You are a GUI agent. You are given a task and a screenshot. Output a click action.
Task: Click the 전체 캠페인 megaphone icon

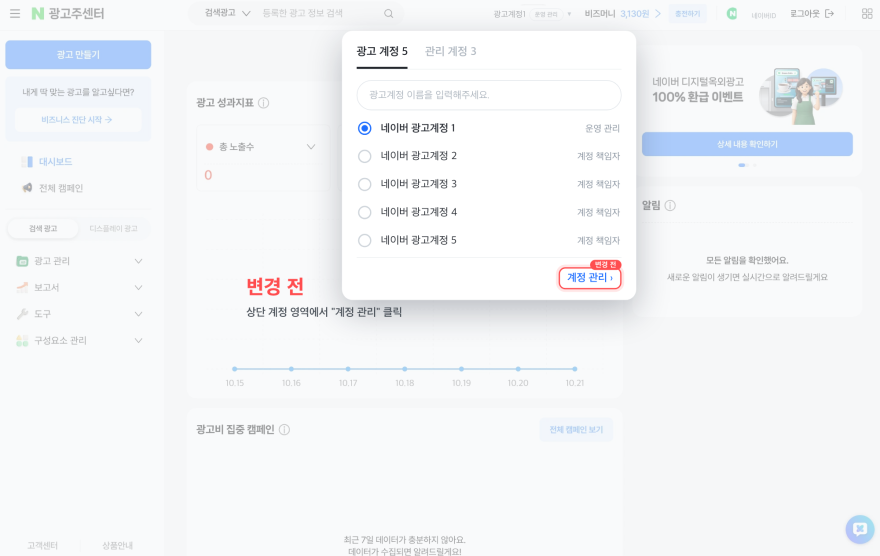27,188
